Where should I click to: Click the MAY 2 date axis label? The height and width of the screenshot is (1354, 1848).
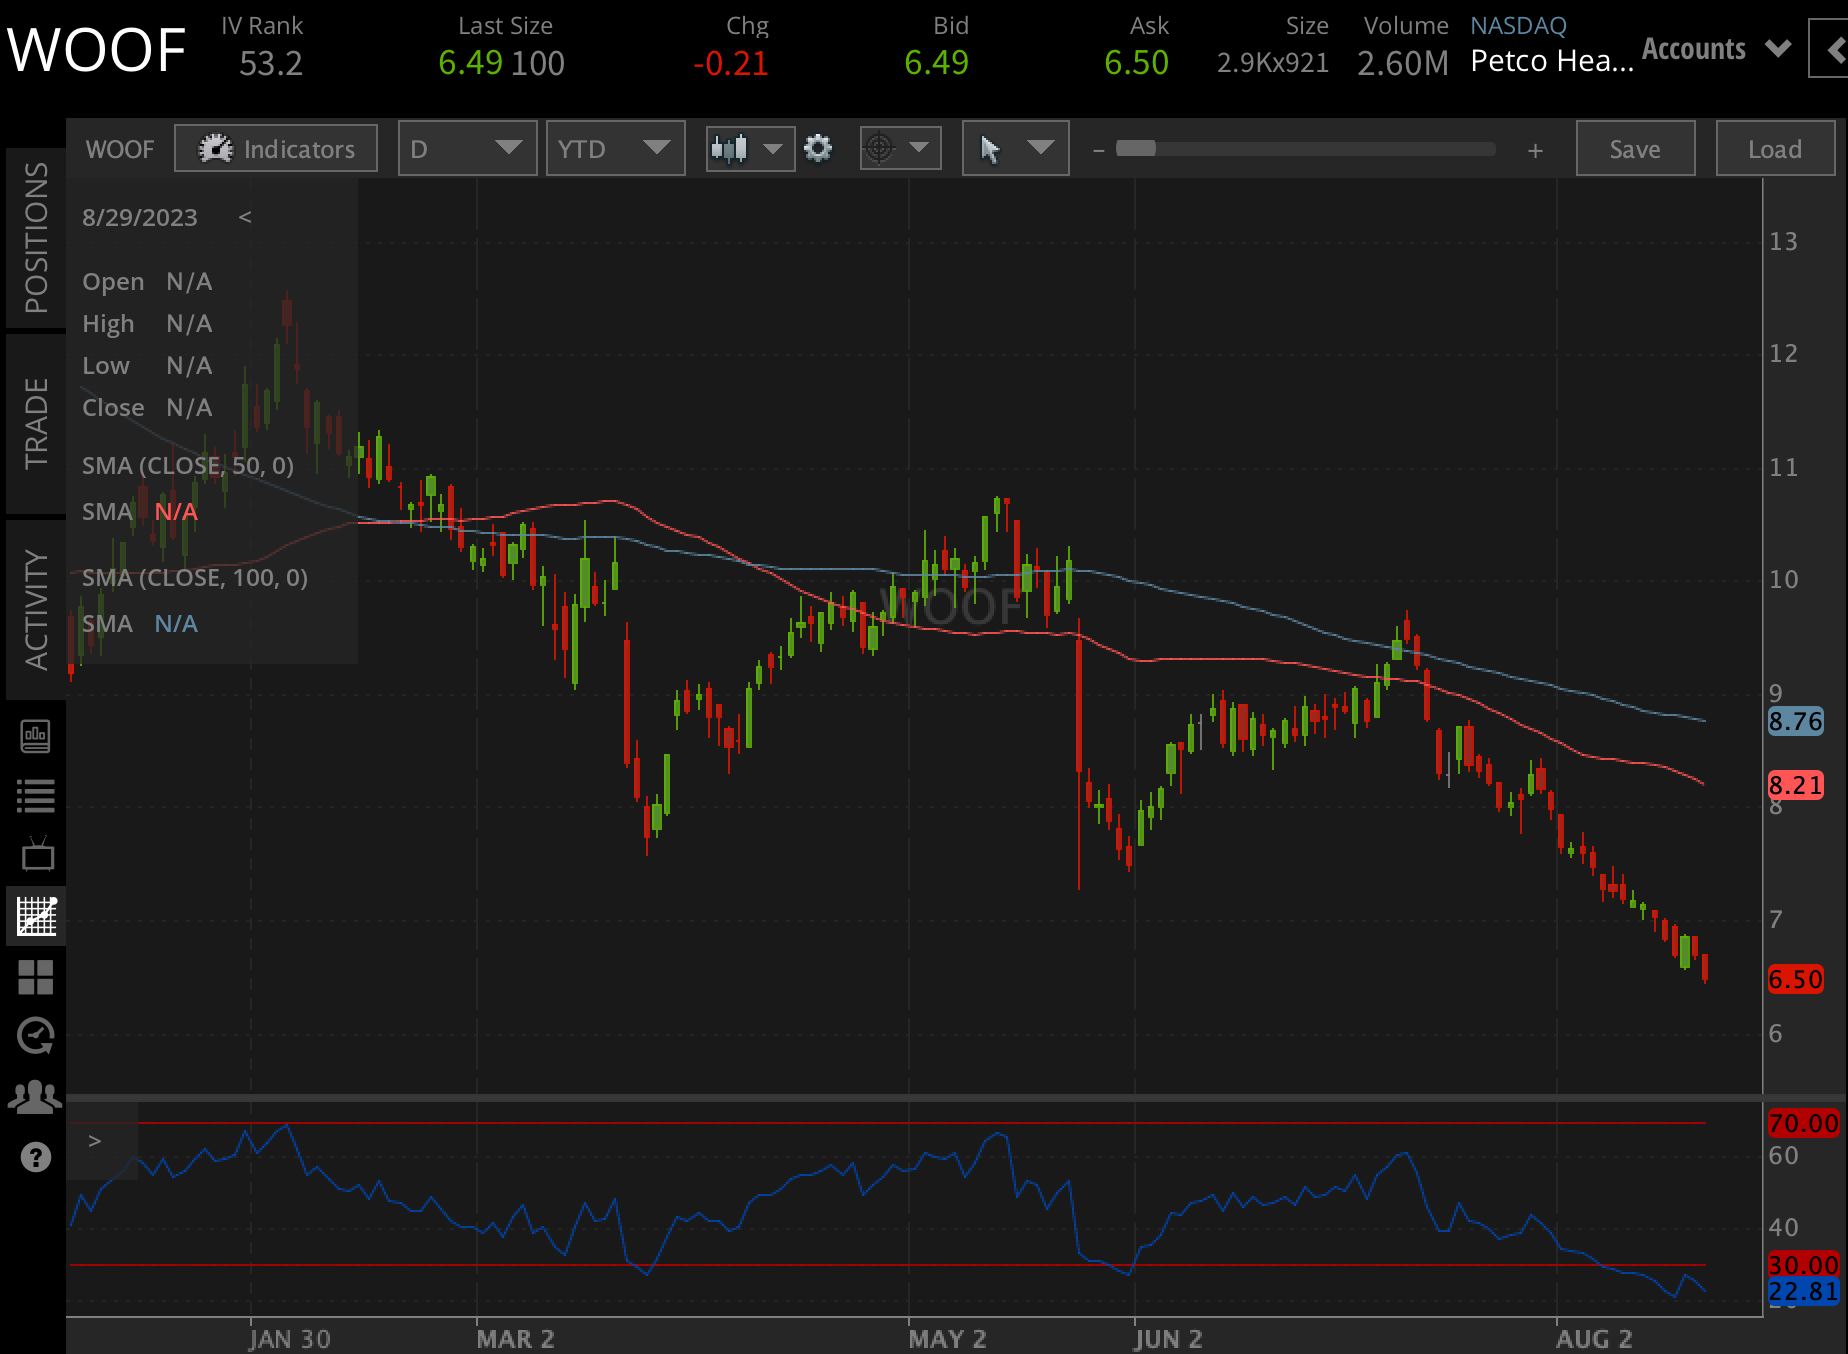pos(948,1339)
